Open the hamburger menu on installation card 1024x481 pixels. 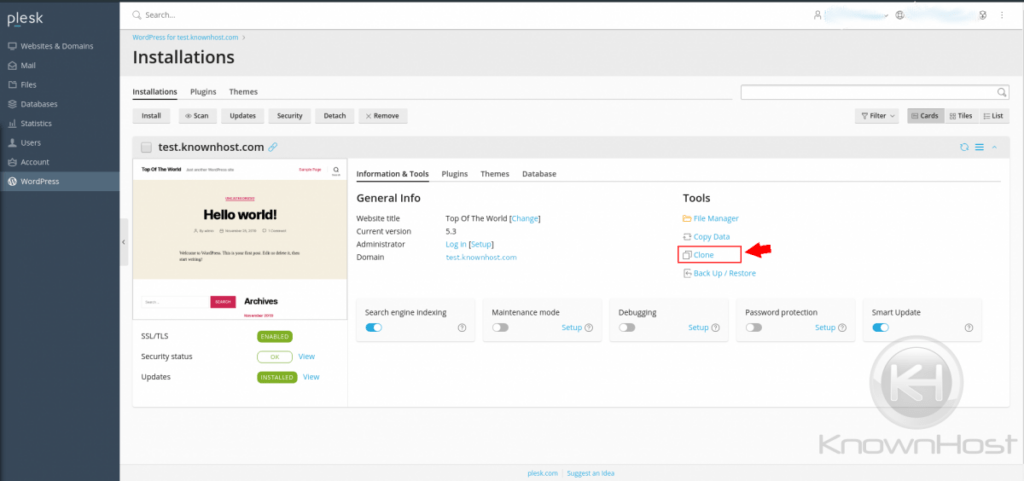980,147
